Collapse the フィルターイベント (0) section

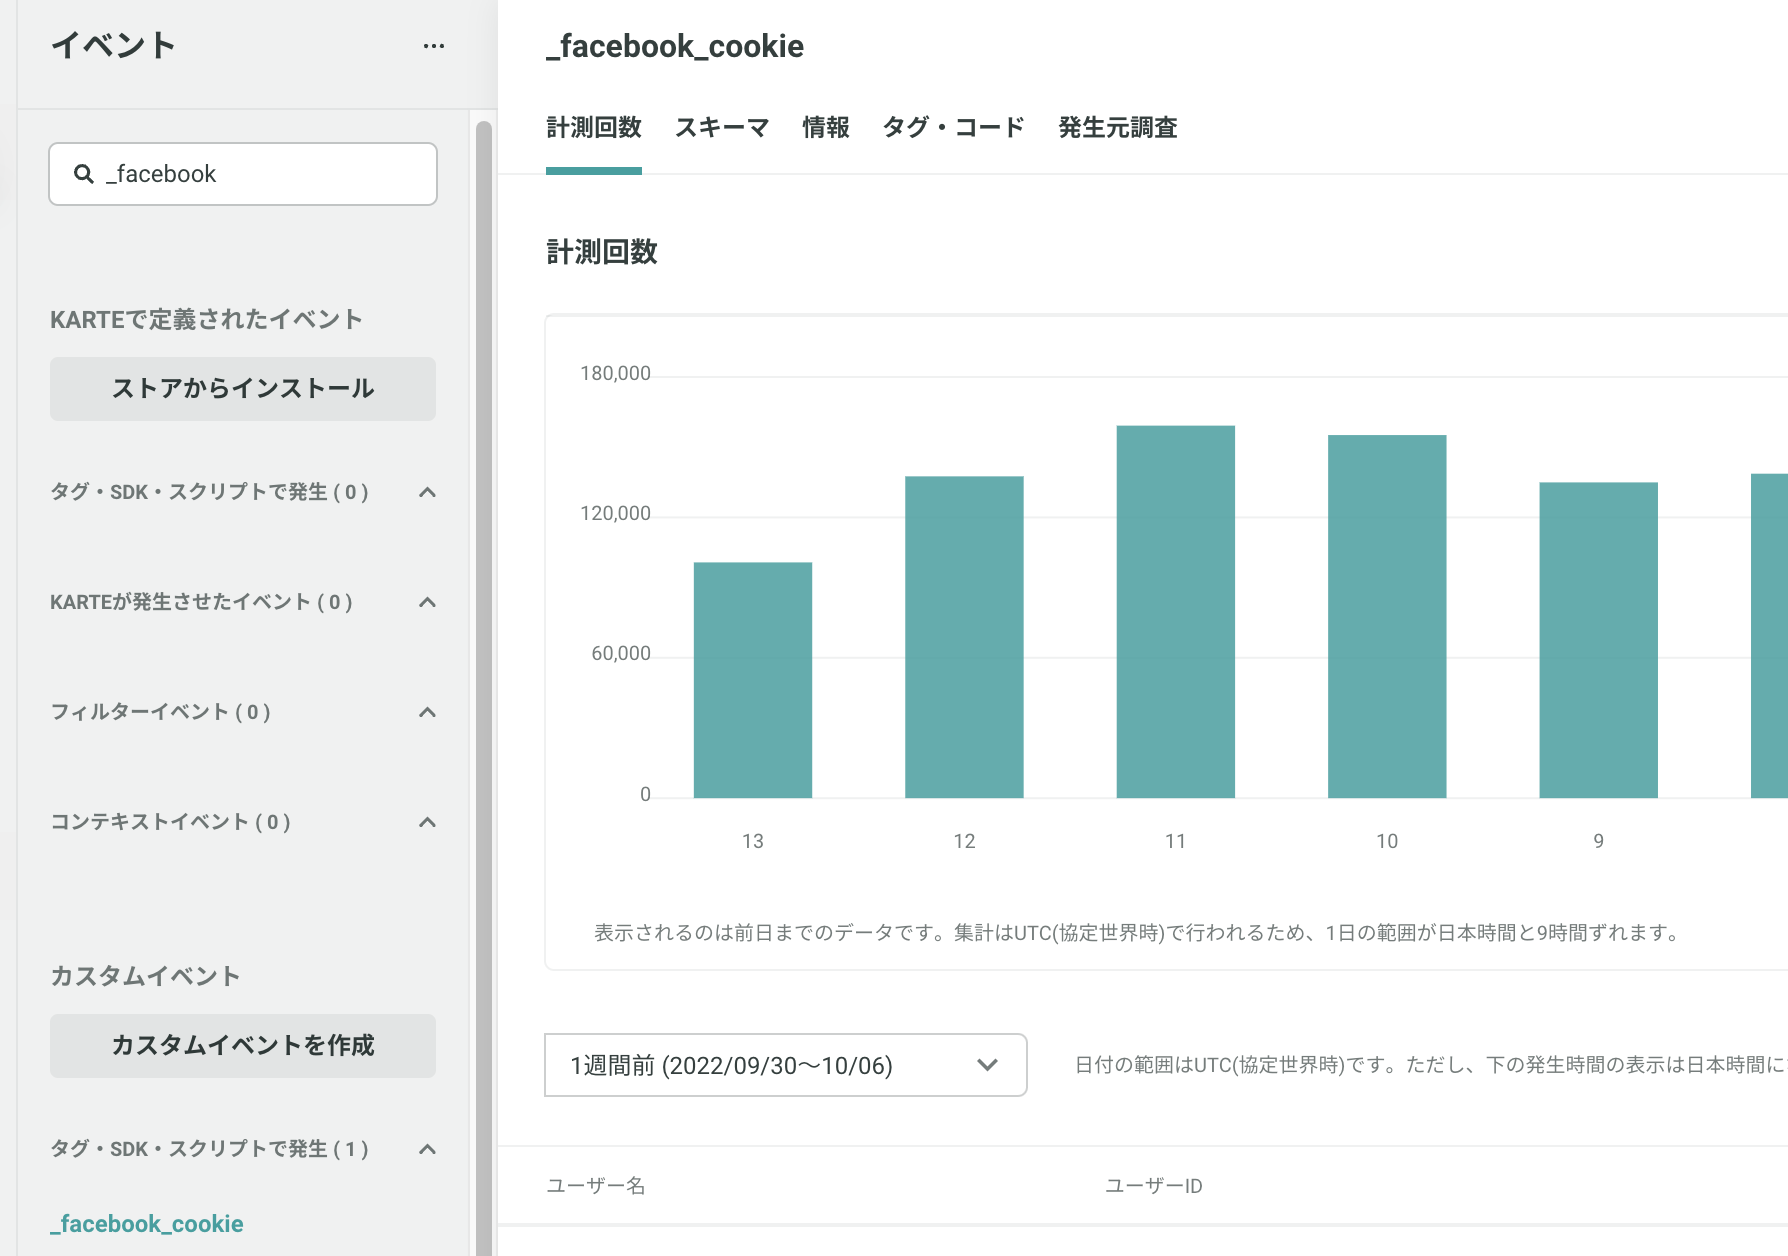point(427,712)
